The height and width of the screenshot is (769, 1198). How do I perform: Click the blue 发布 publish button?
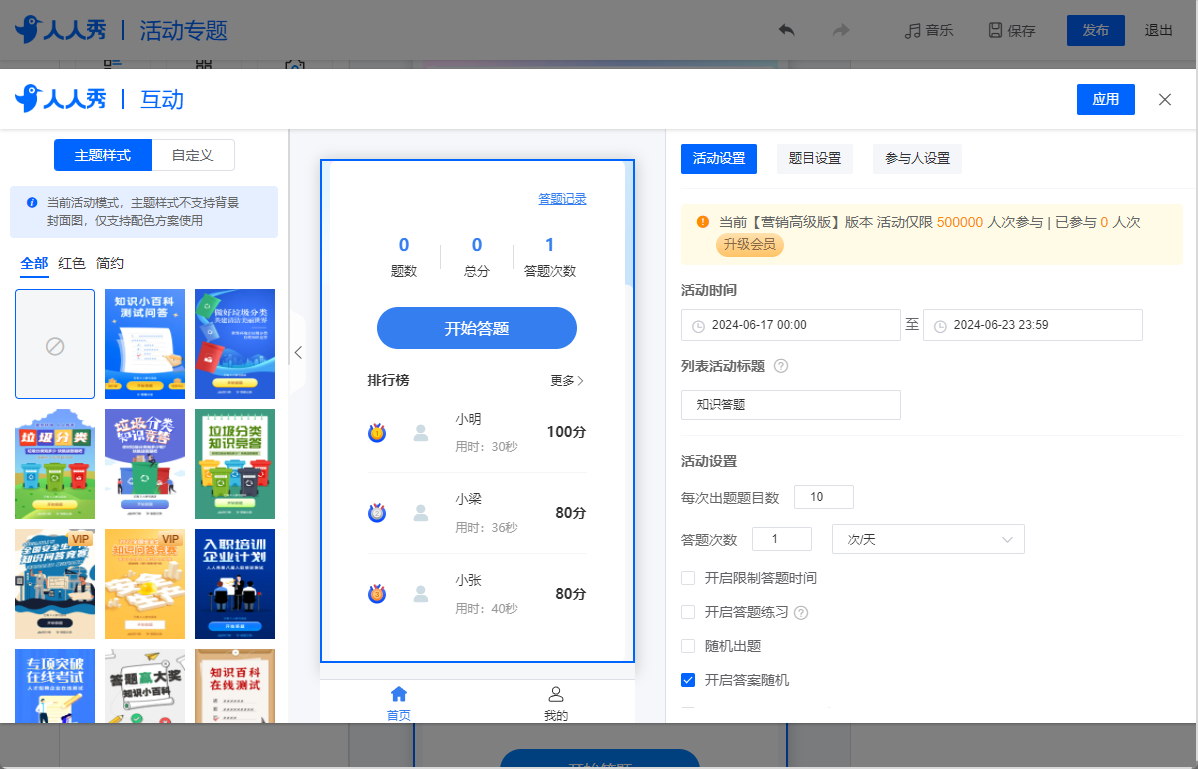click(1096, 30)
